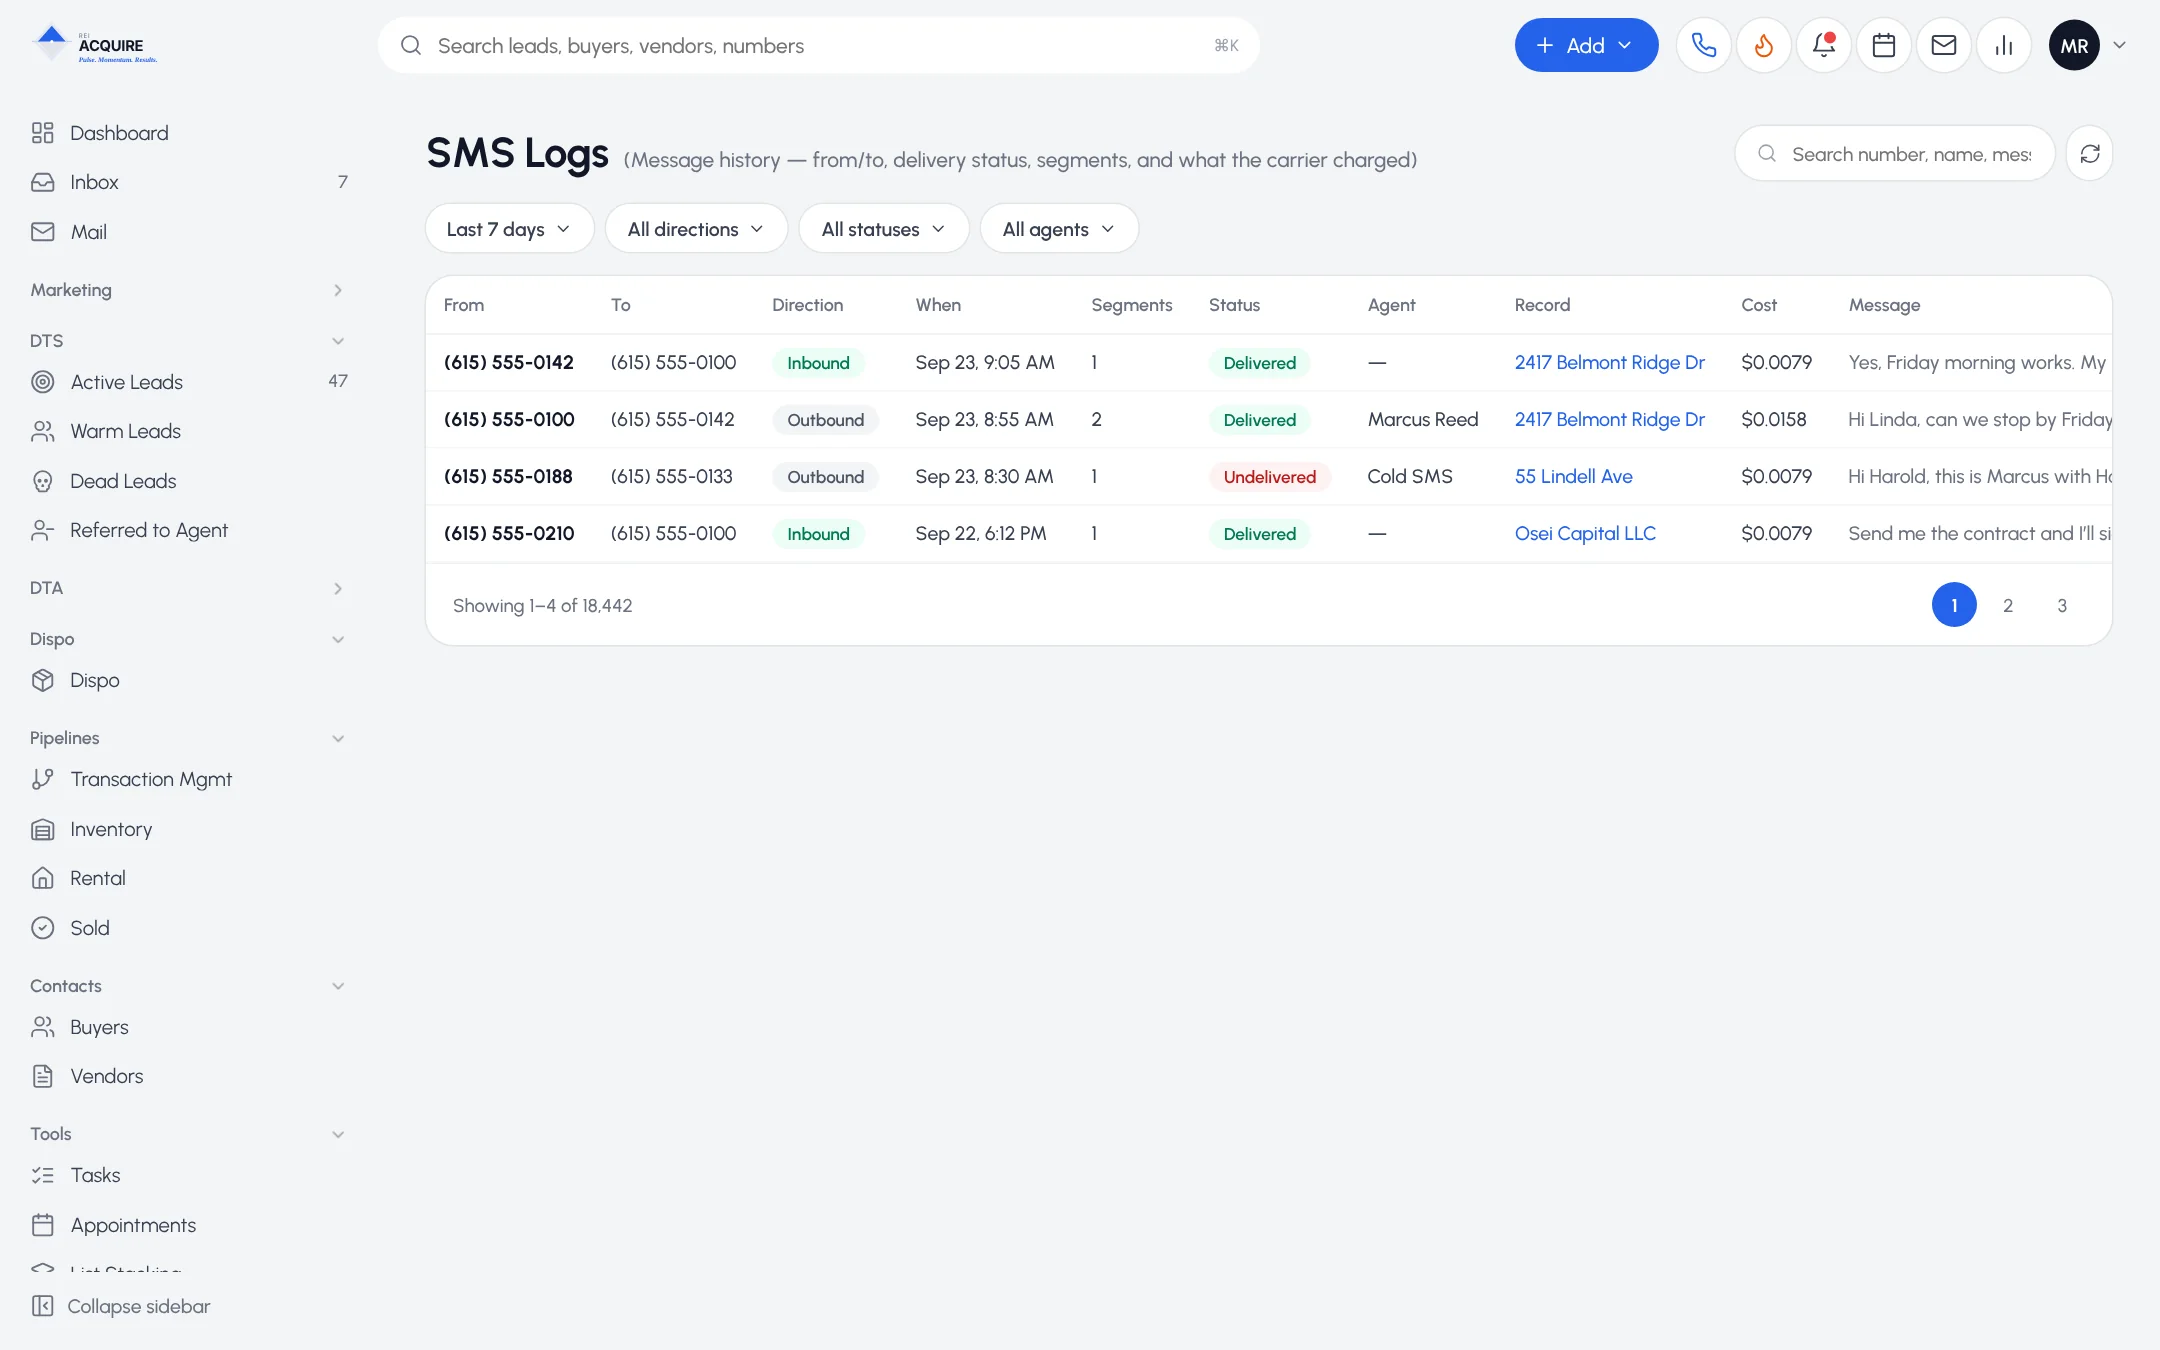The image size is (2160, 1350).
Task: Open the bar chart reports icon
Action: (2003, 45)
